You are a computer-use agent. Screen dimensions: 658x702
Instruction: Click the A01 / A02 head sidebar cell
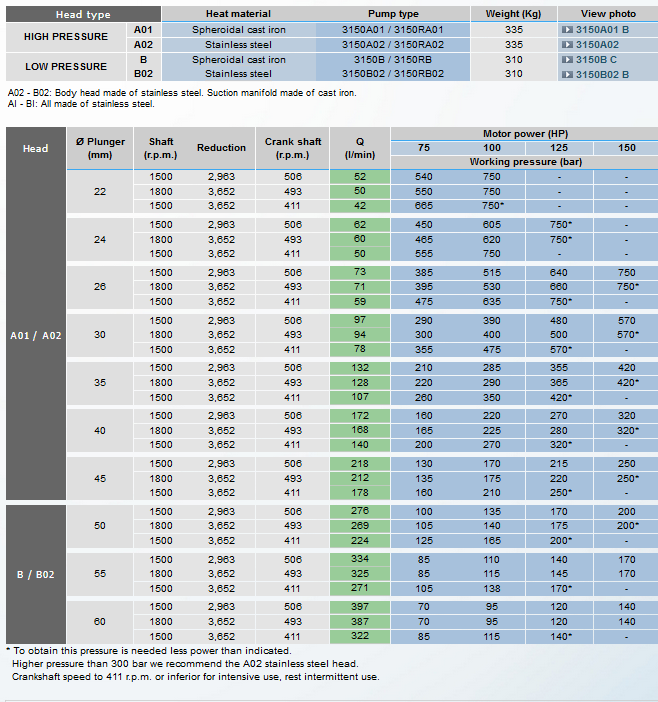click(x=36, y=336)
